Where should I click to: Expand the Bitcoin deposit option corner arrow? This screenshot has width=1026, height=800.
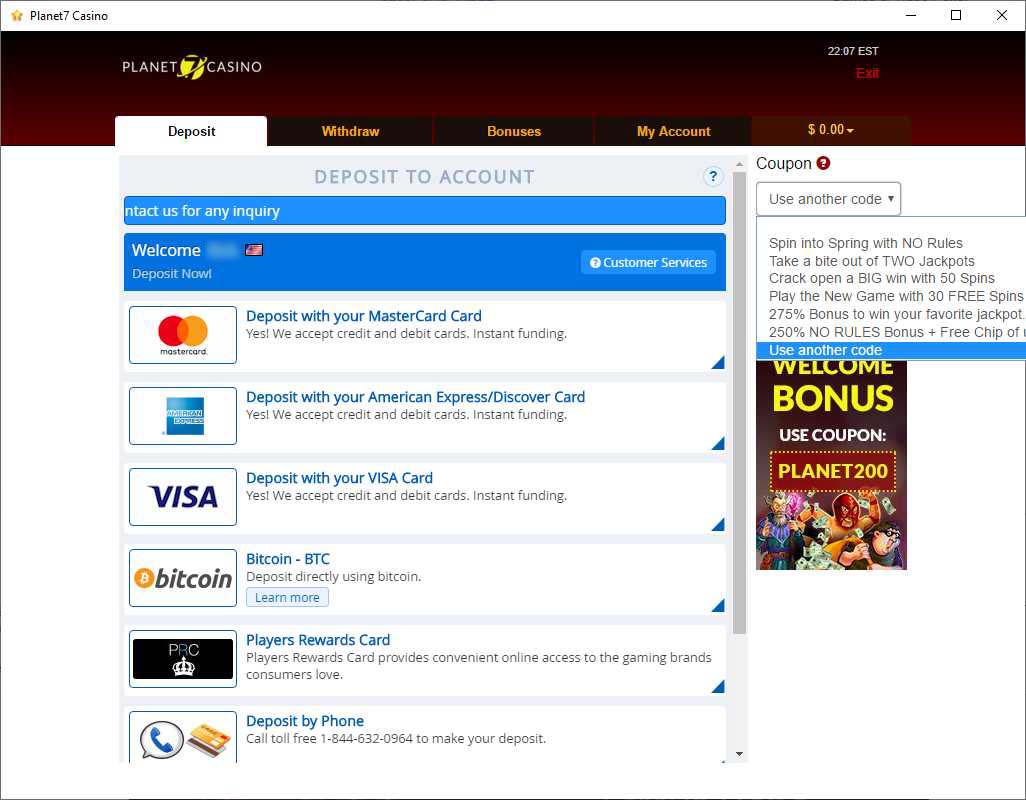(718, 606)
